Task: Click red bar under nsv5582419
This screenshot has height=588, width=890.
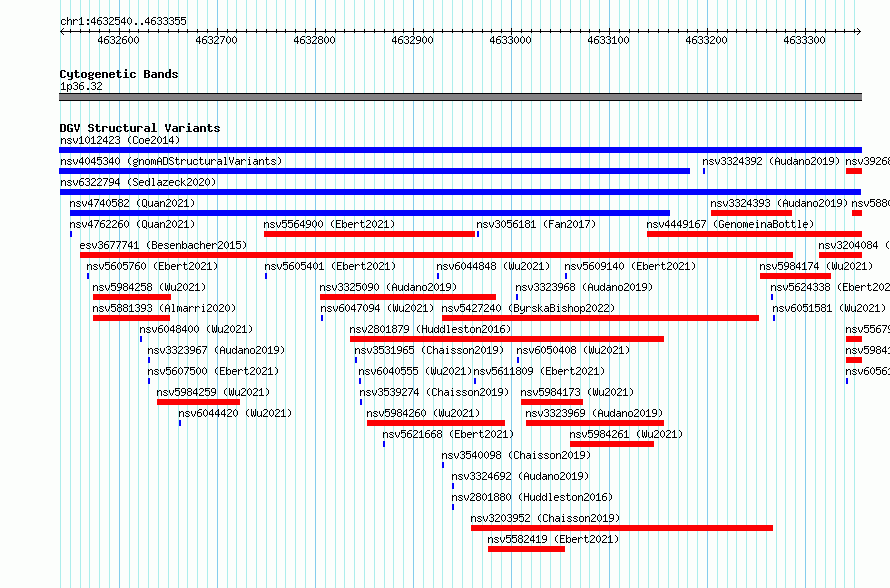Action: 527,549
